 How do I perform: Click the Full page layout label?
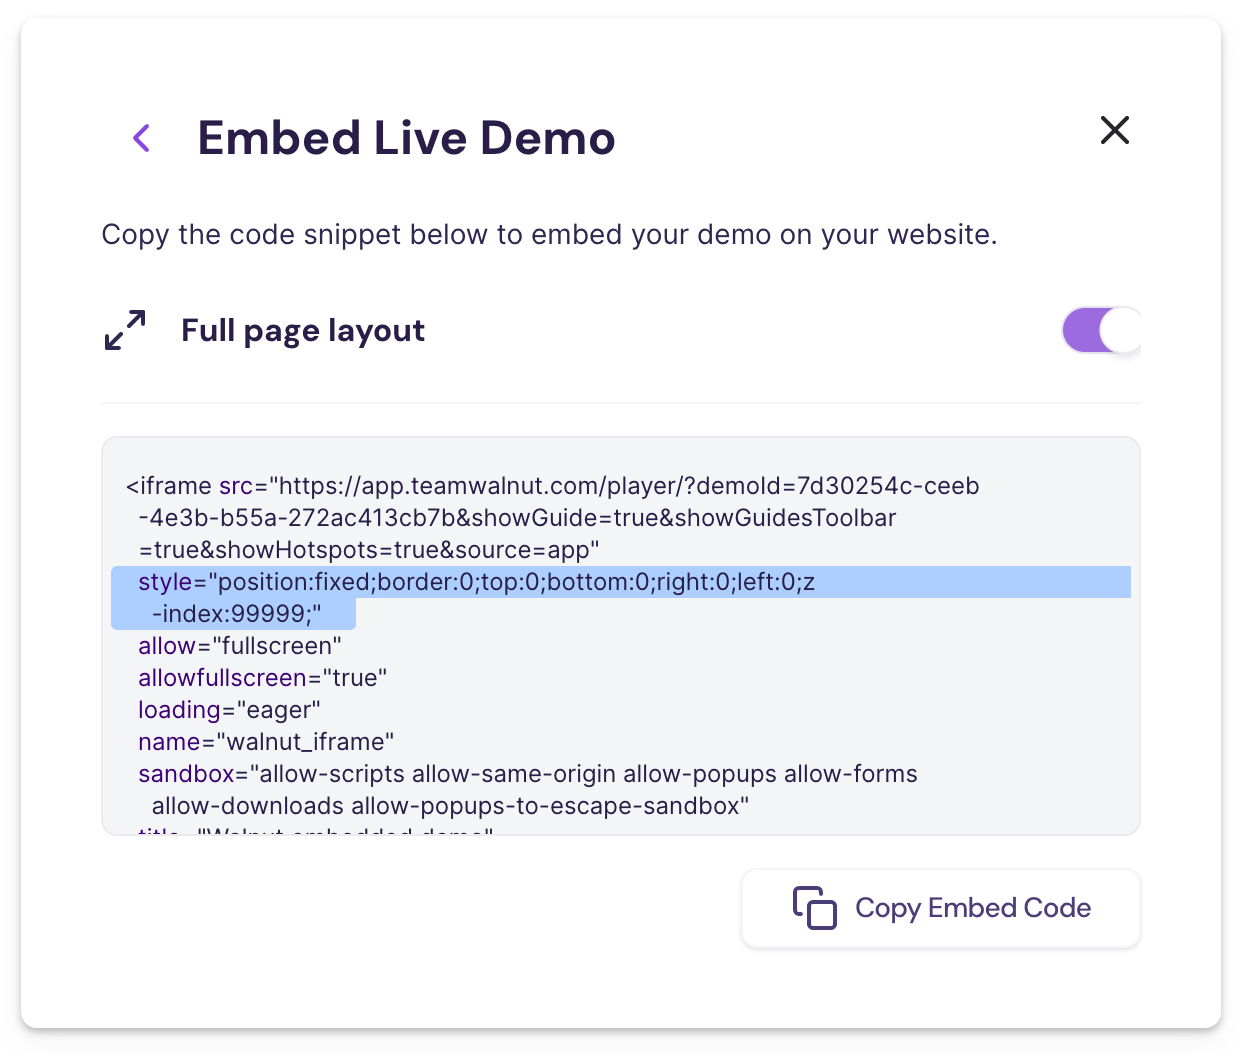click(x=303, y=330)
